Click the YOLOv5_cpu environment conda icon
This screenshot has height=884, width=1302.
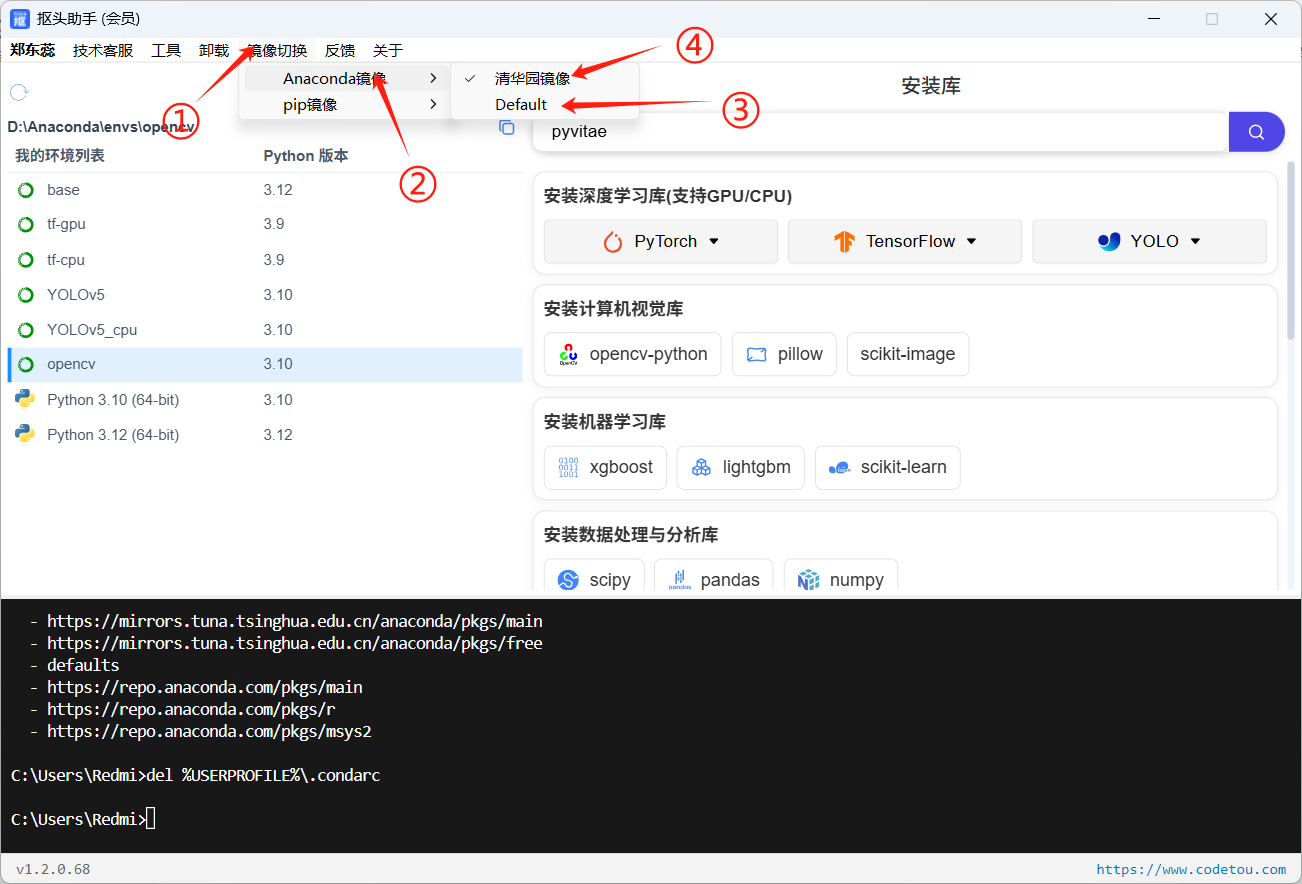pos(26,330)
